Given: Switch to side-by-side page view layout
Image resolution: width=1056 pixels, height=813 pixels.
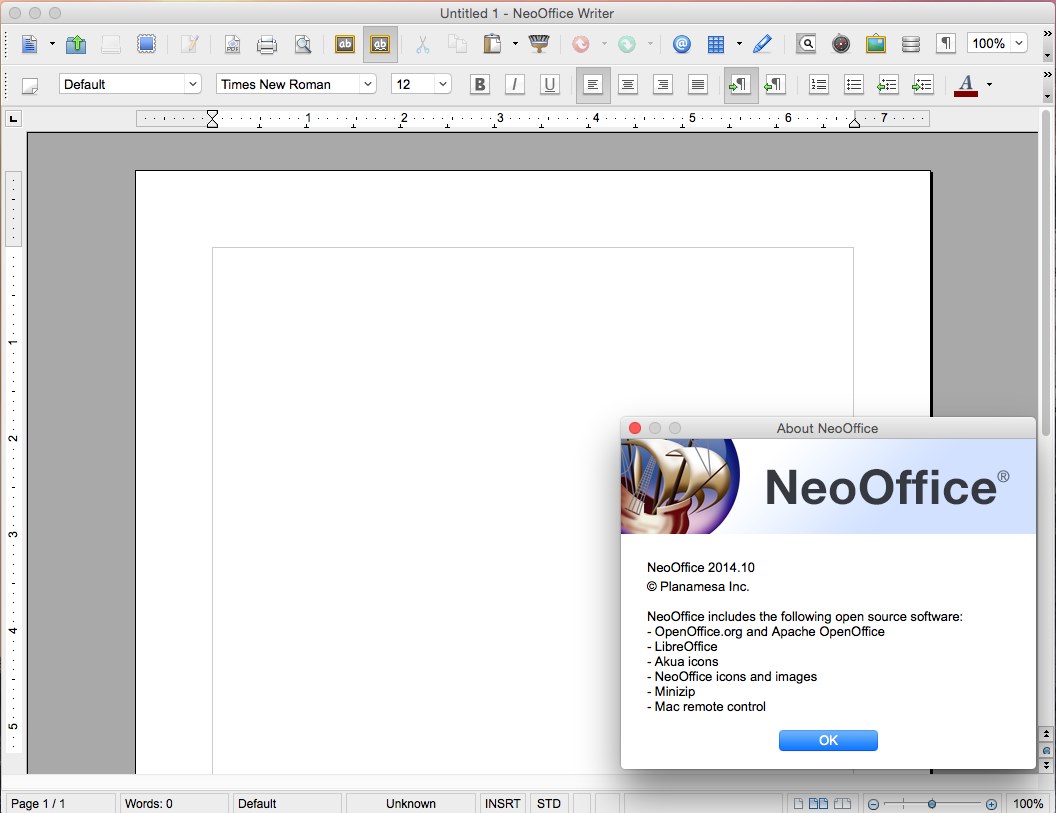Looking at the screenshot, I should (818, 804).
